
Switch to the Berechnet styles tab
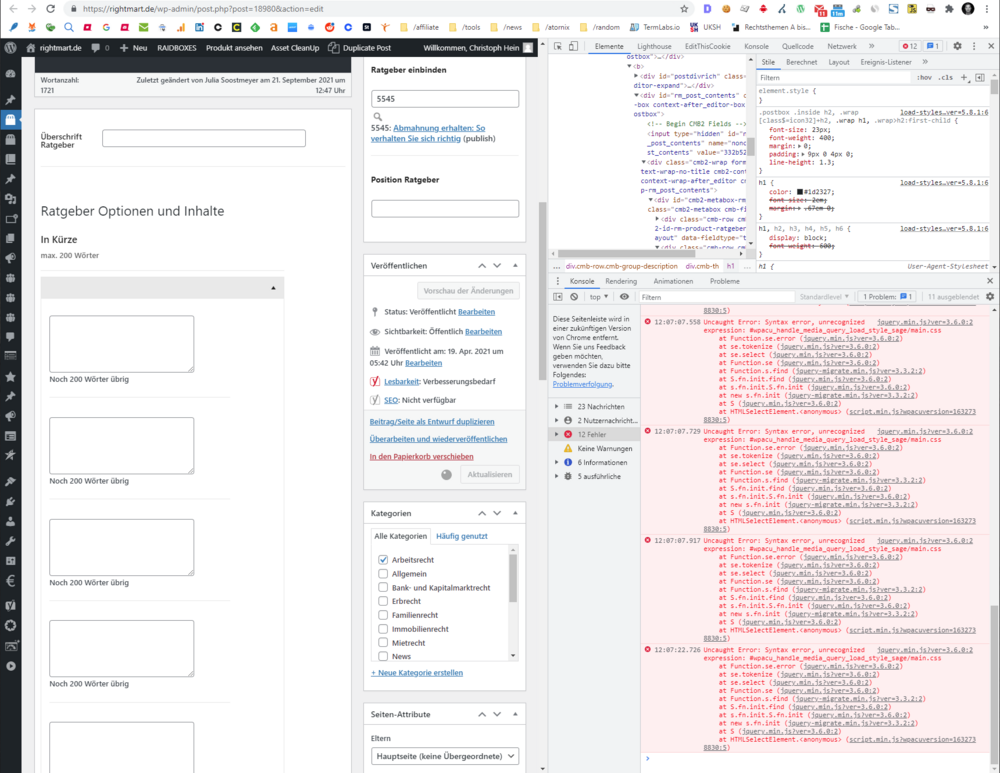pos(801,62)
